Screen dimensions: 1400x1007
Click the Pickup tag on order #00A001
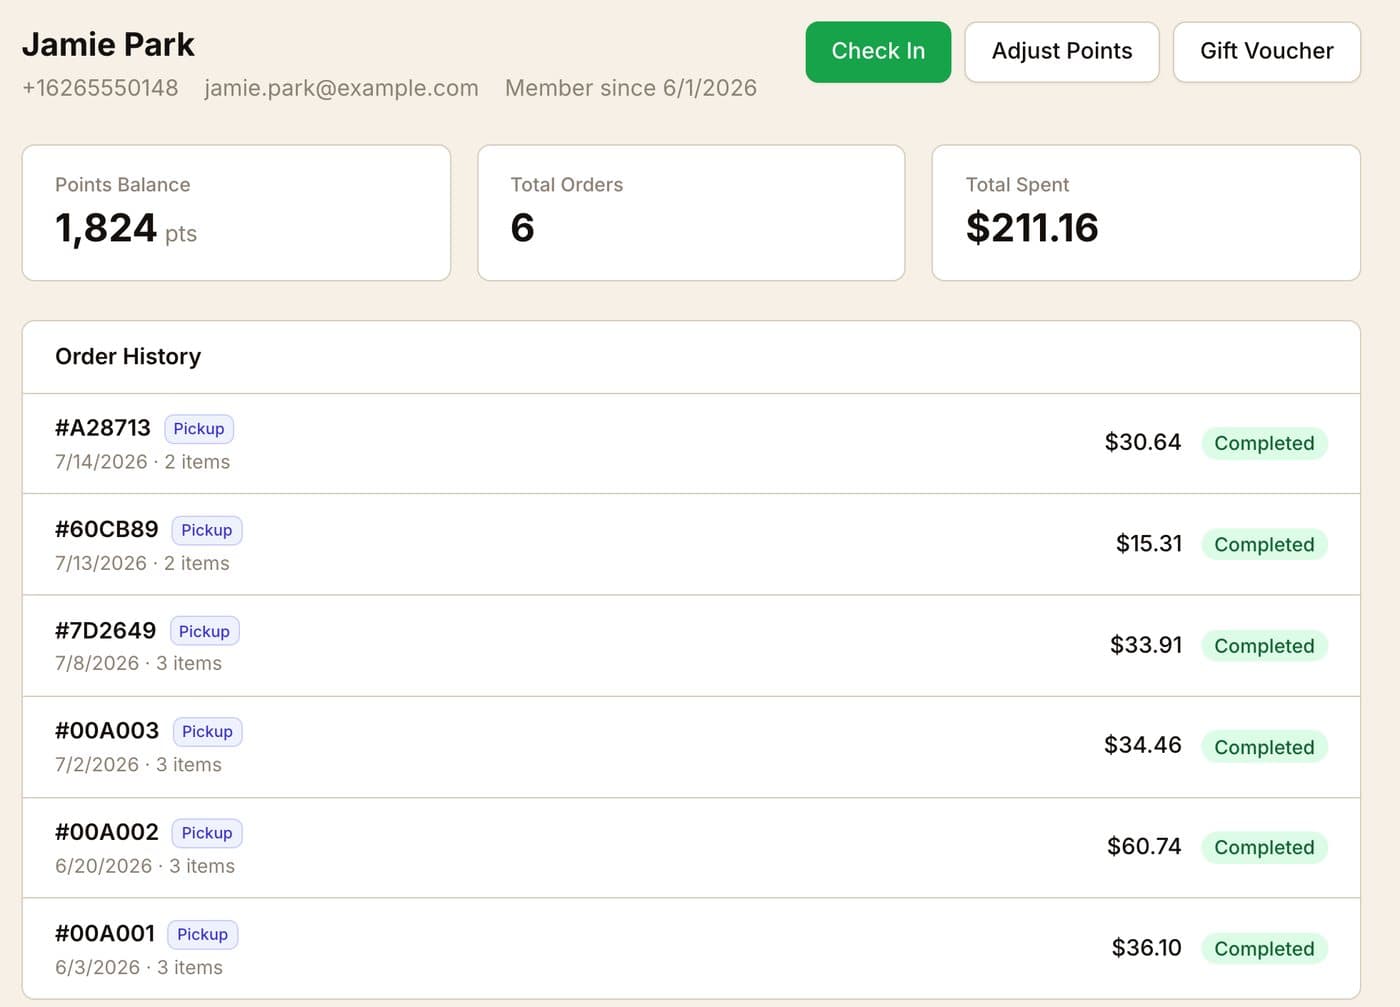[202, 934]
